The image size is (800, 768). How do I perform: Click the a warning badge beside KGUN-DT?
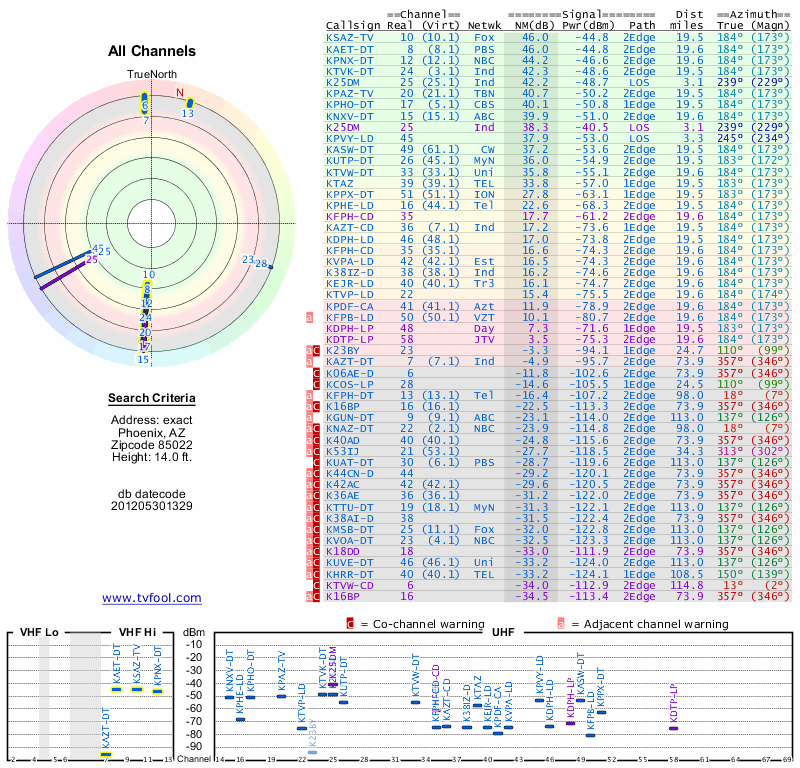(309, 417)
